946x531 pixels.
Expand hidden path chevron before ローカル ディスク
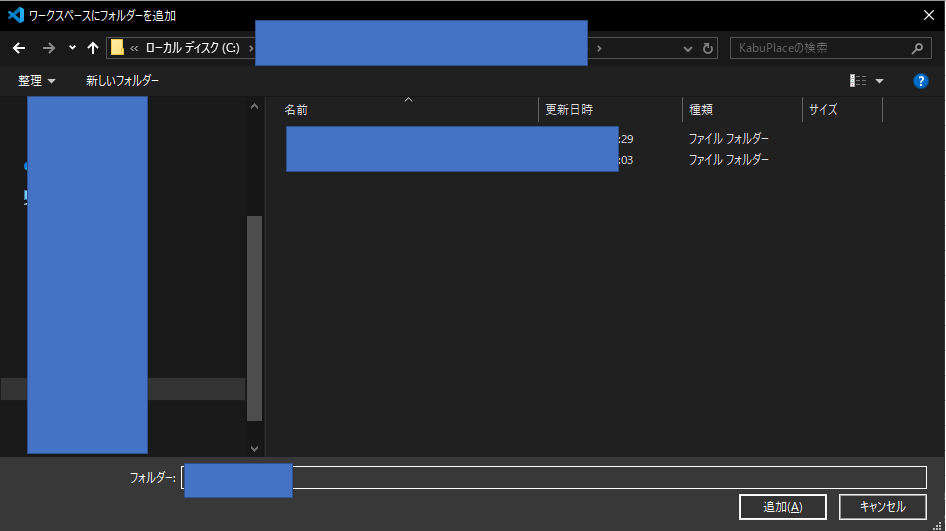click(134, 48)
